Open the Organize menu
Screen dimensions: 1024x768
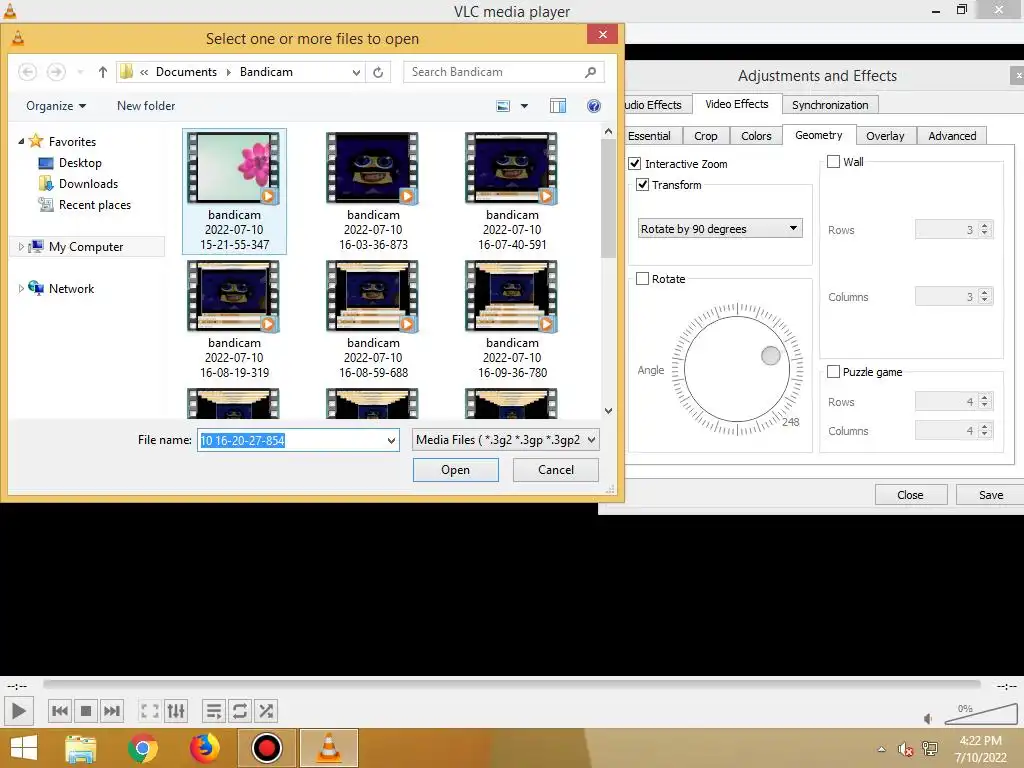[56, 106]
